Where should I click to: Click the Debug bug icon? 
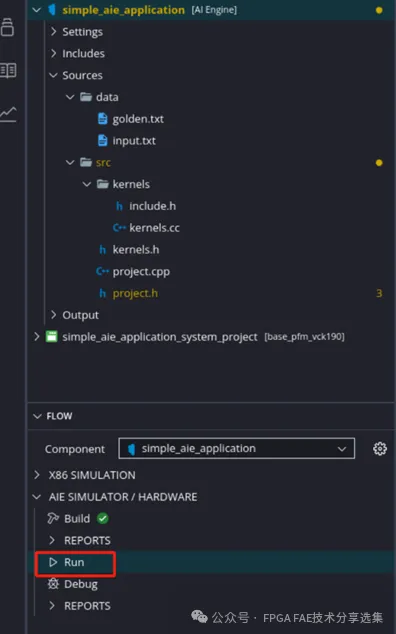[53, 584]
